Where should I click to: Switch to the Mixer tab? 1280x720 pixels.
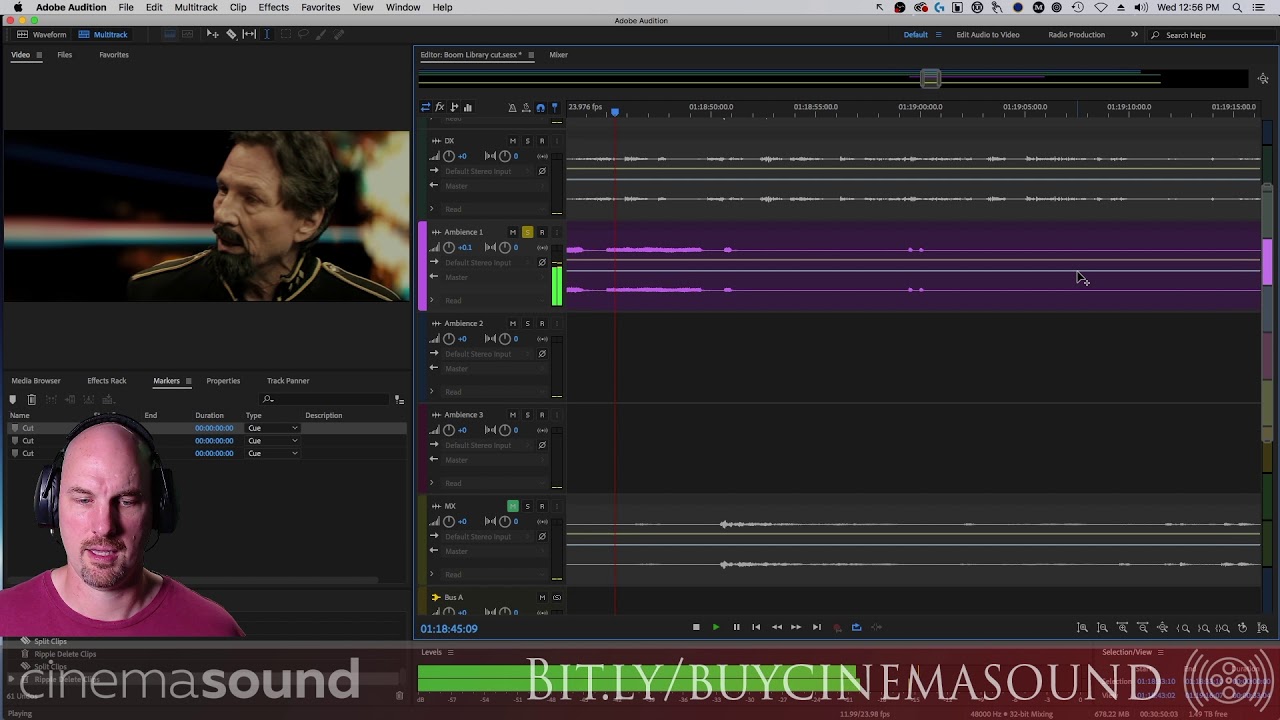[558, 55]
